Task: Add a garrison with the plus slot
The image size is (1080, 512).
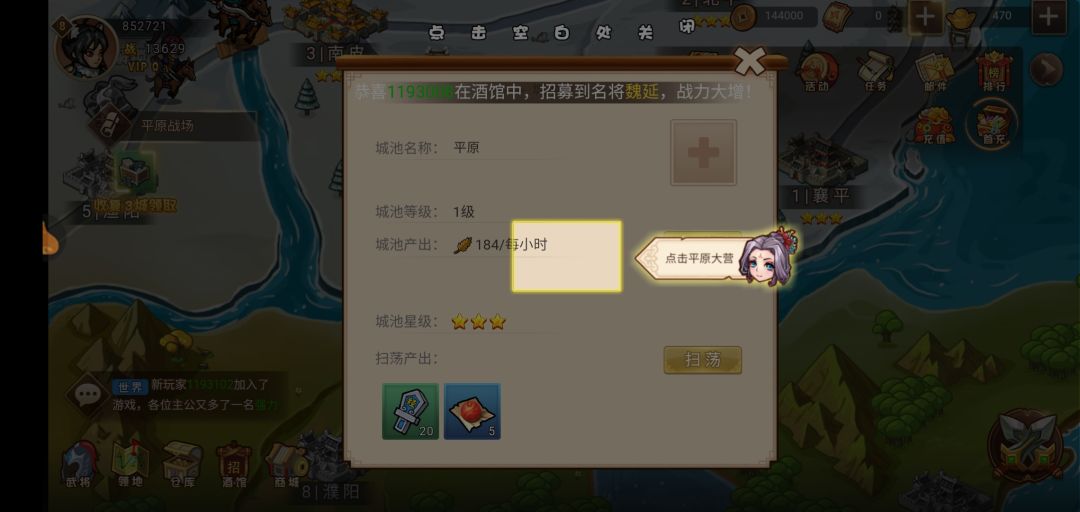Action: (703, 152)
